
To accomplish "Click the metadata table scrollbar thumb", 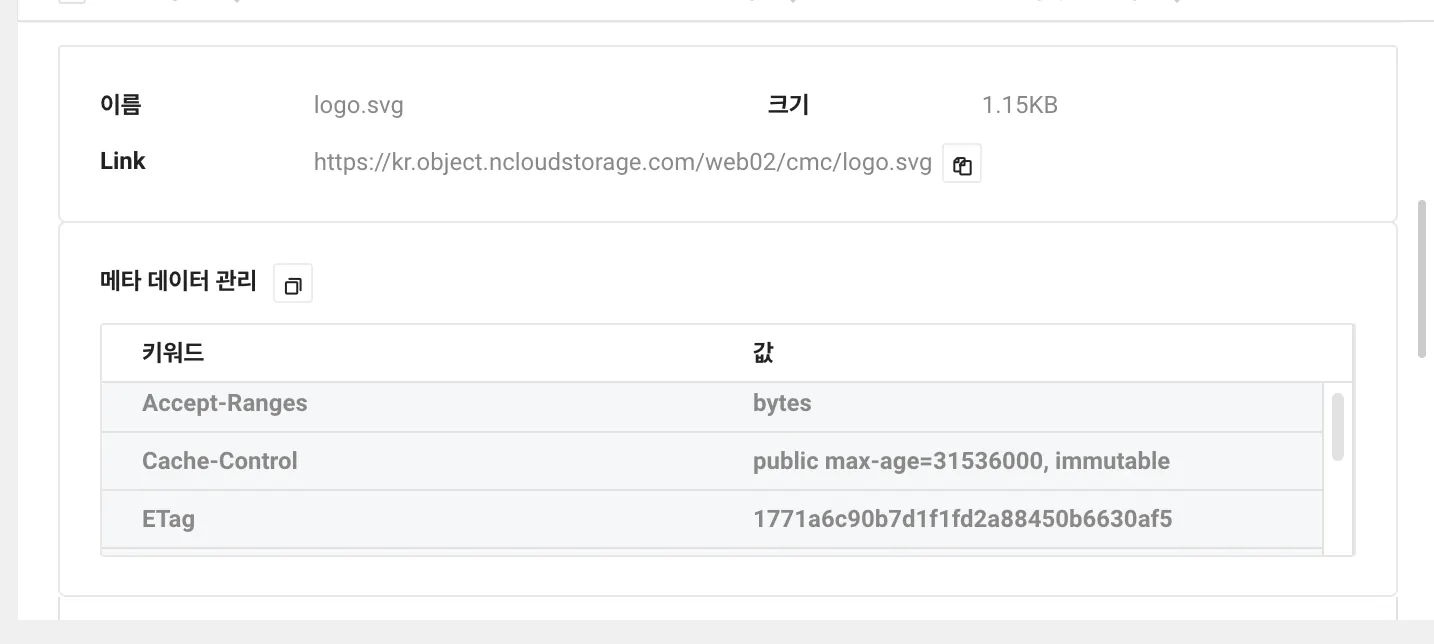I will (x=1338, y=427).
